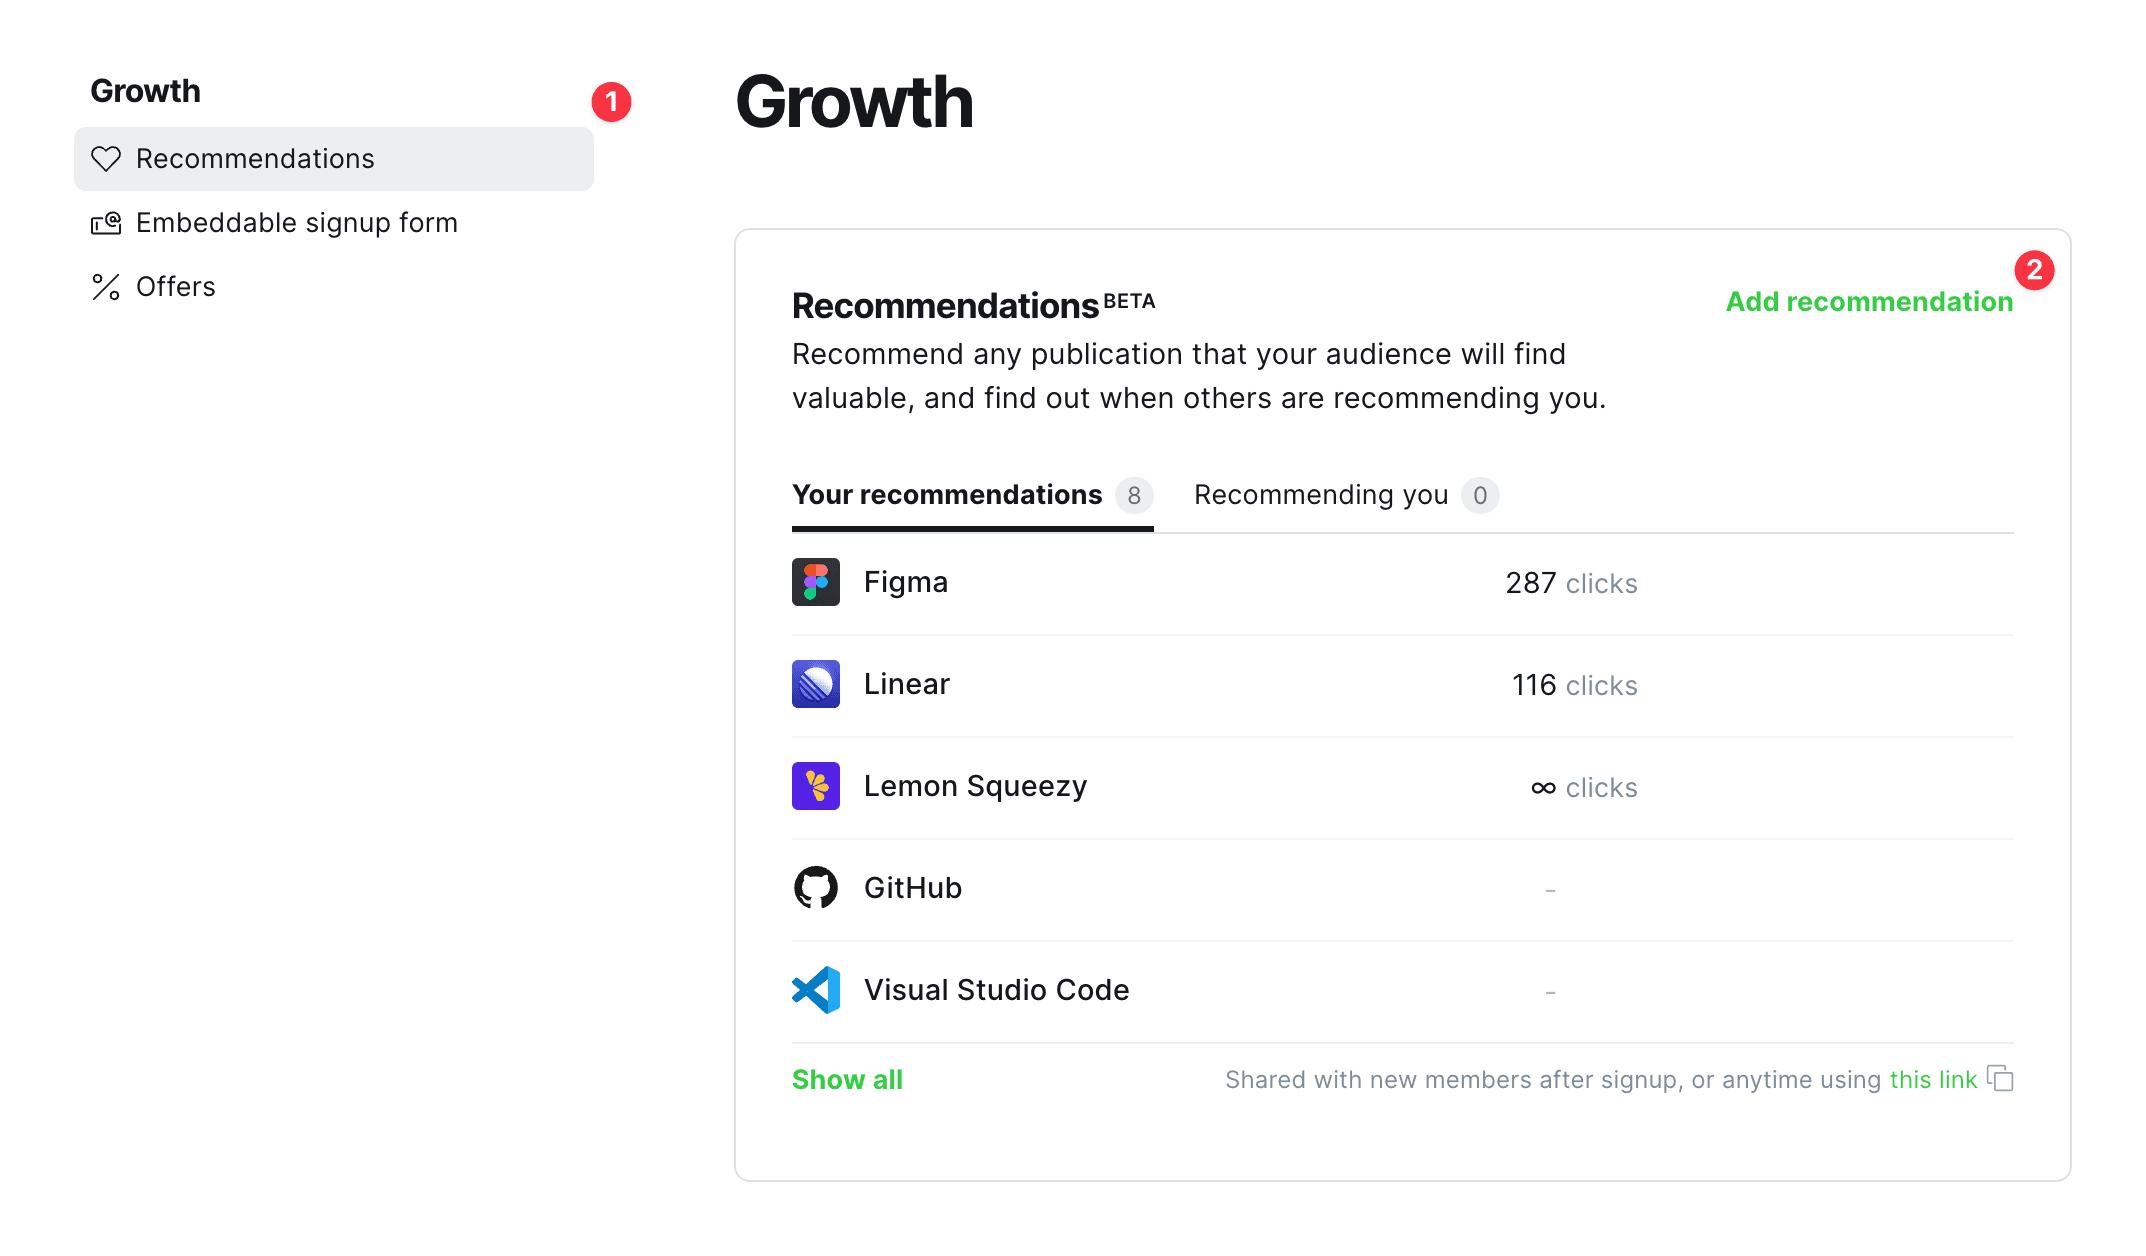Click the Lemon Squeezy icon
2146x1256 pixels.
815,786
